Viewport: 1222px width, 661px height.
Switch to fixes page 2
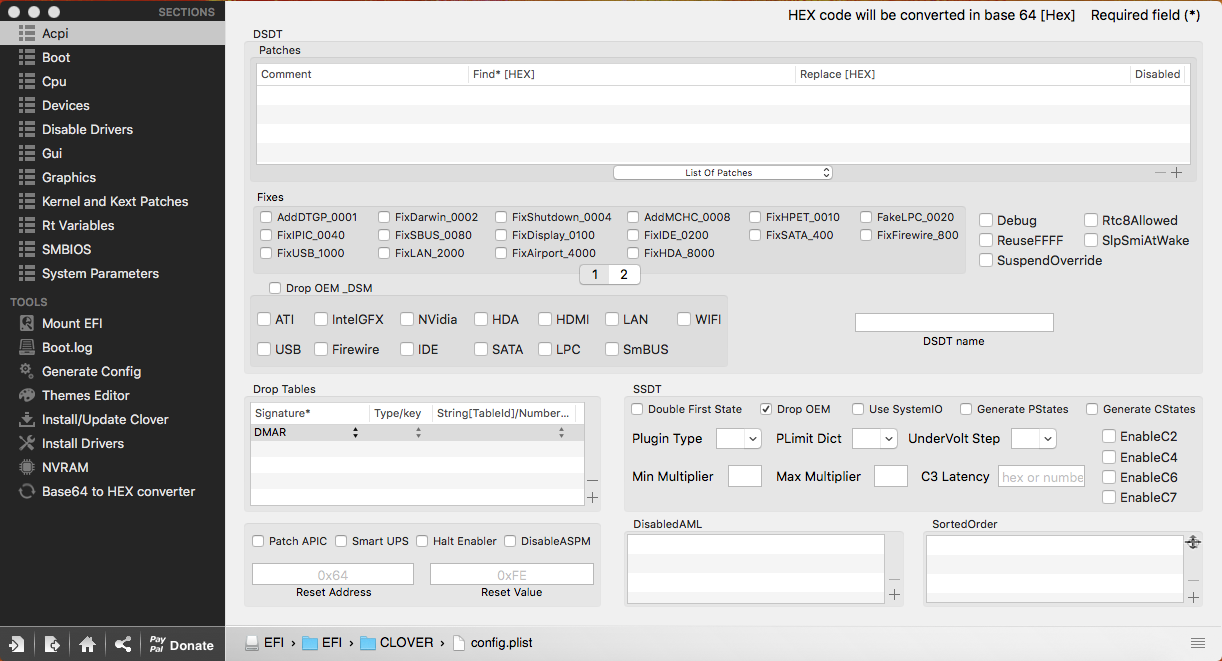coord(623,274)
